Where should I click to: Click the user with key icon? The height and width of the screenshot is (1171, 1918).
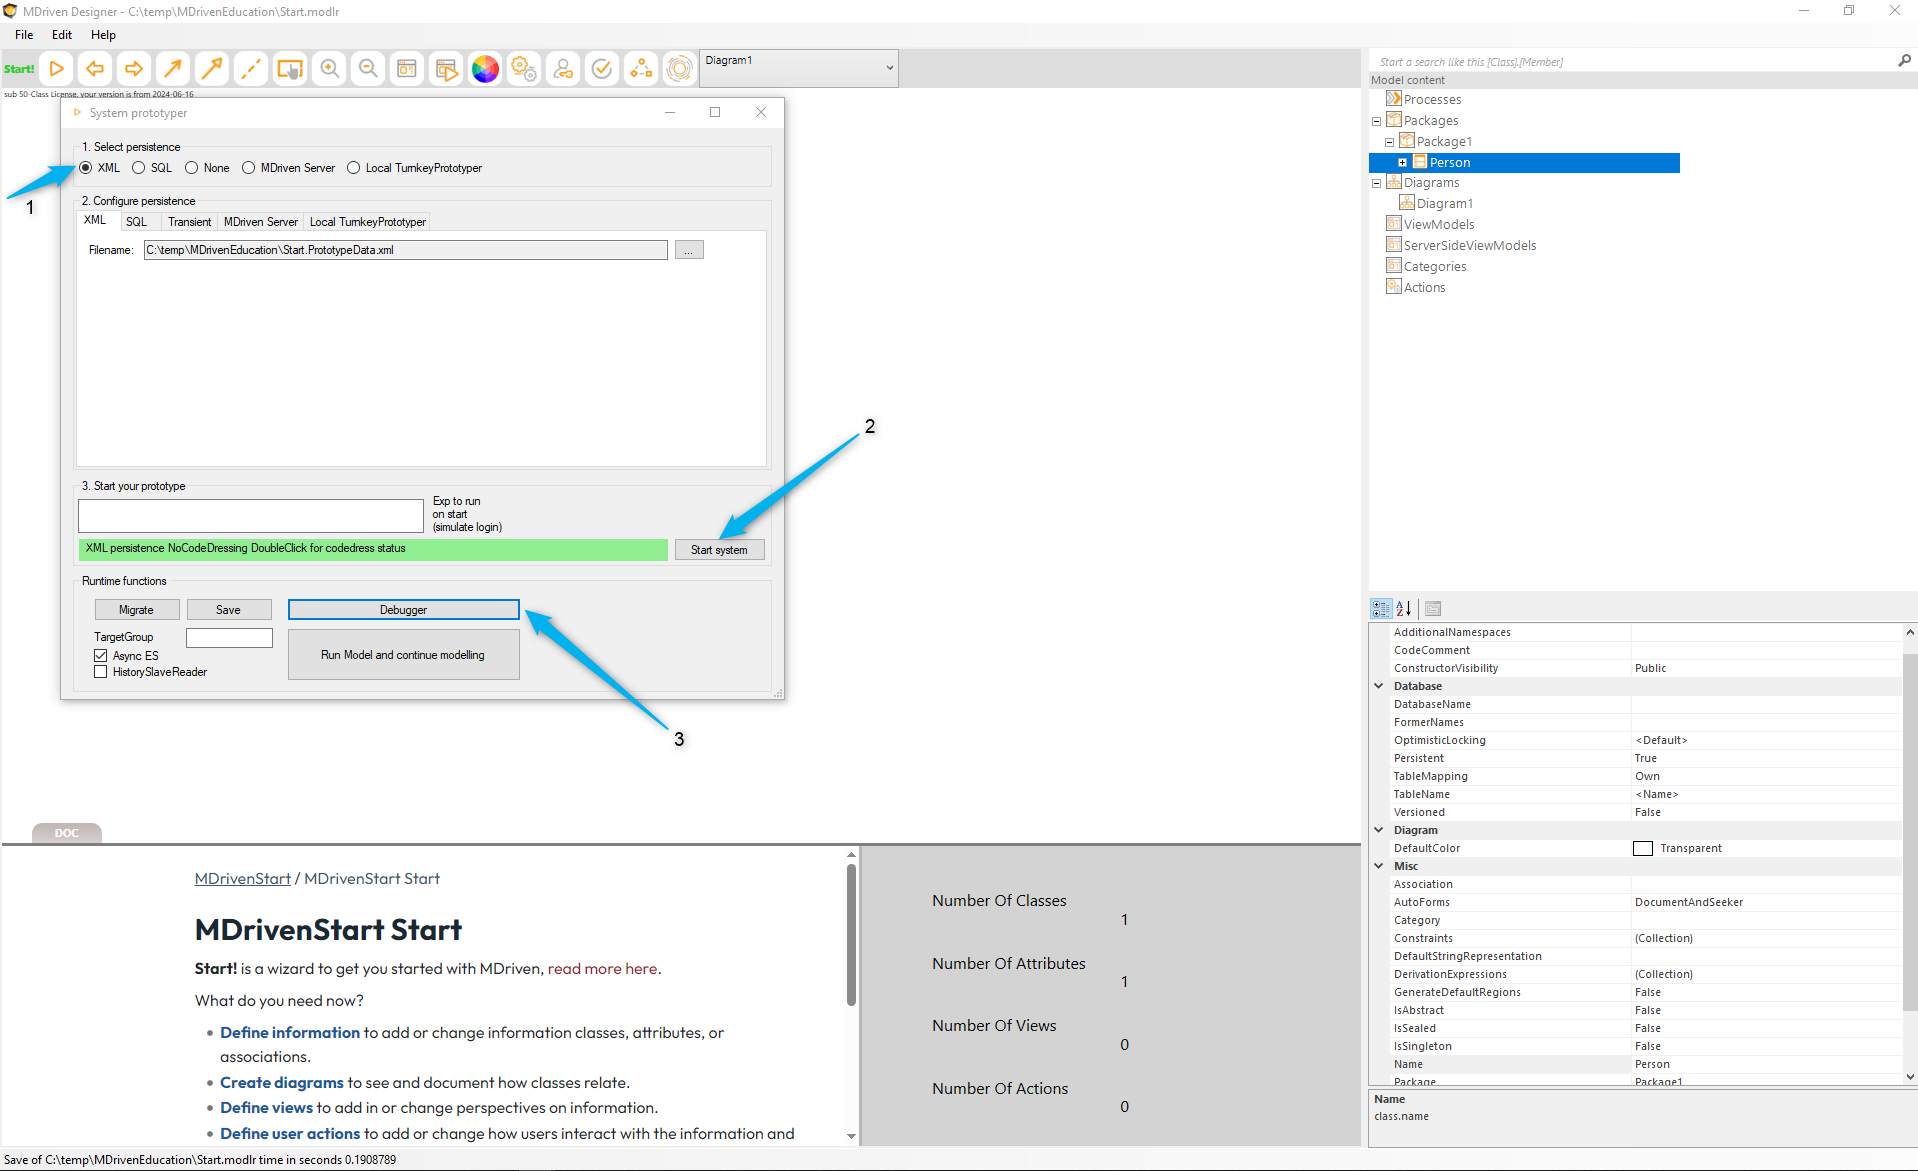point(563,69)
